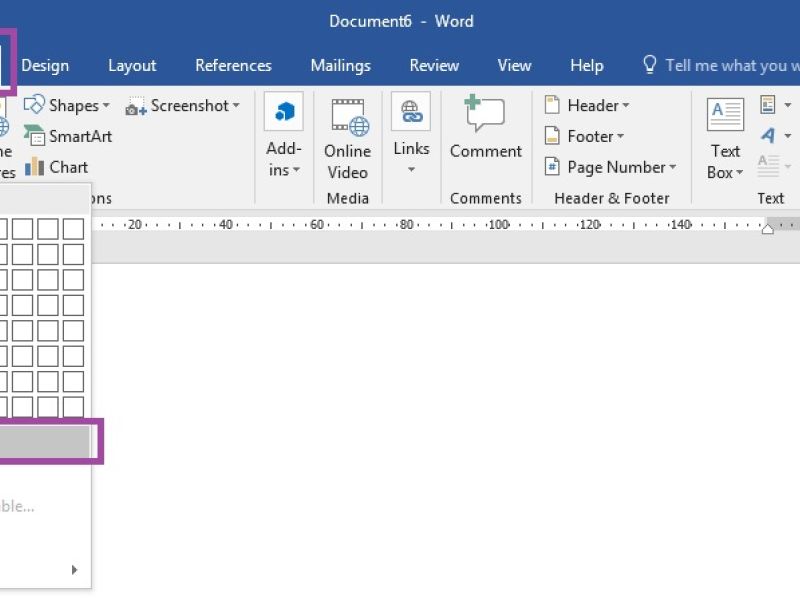Expand the Header dropdown arrow

point(626,105)
